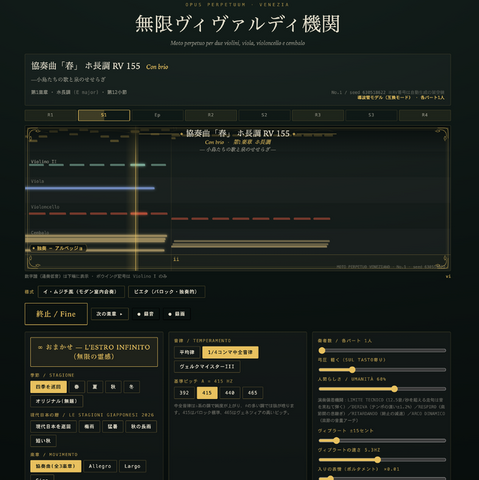Click the Violoncello track label
The height and width of the screenshot is (480, 479).
(45, 207)
